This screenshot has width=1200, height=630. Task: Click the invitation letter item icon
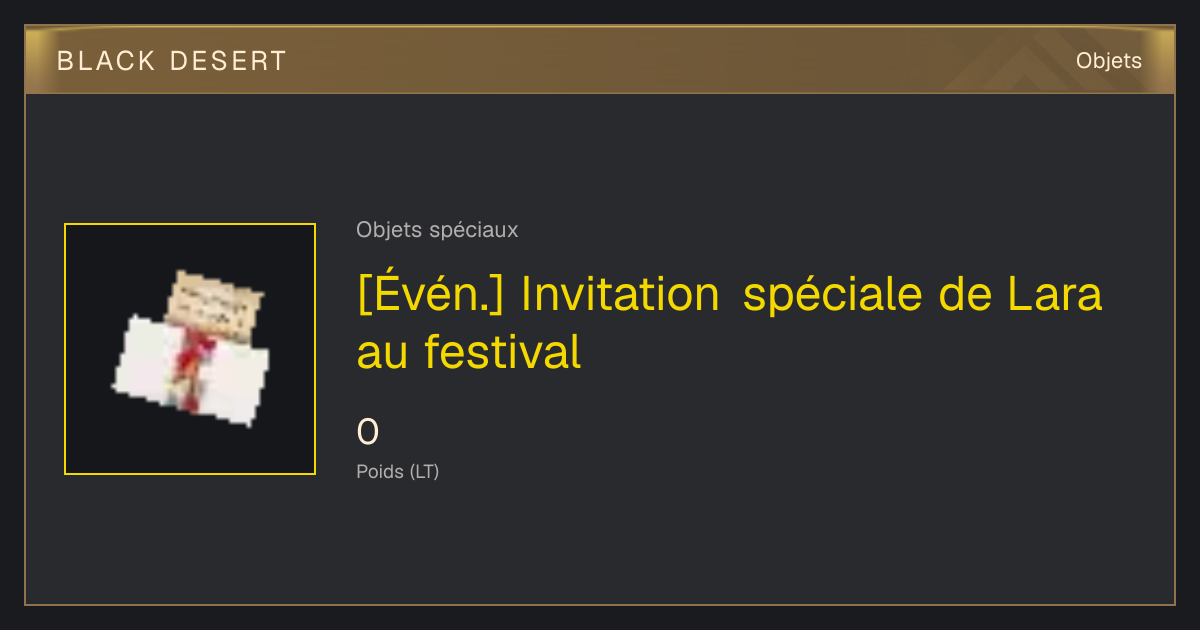pos(190,348)
